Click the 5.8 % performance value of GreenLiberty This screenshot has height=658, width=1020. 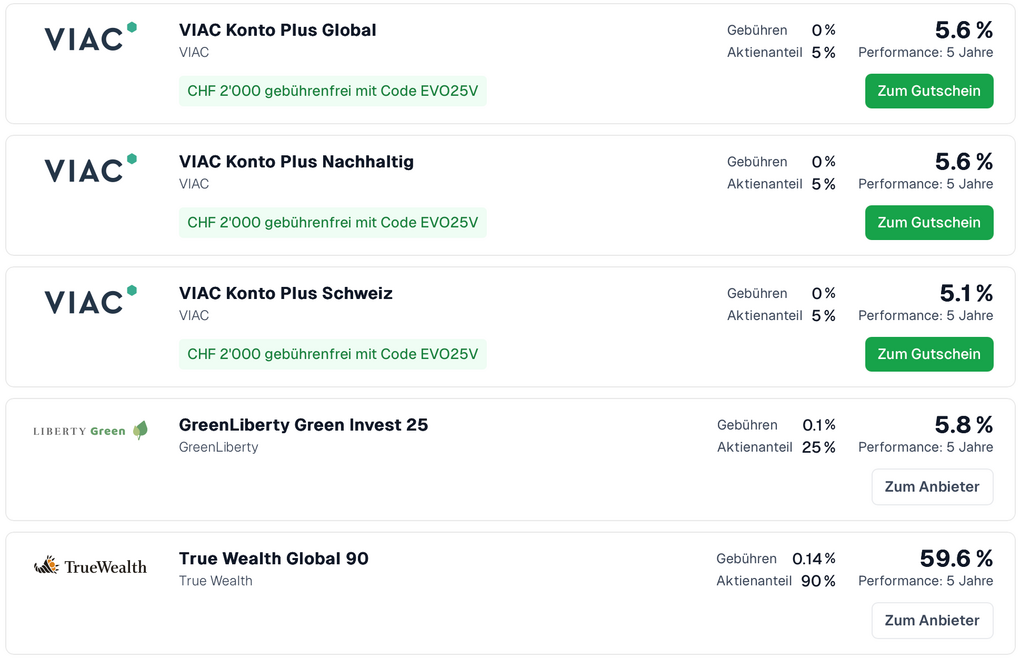[963, 425]
